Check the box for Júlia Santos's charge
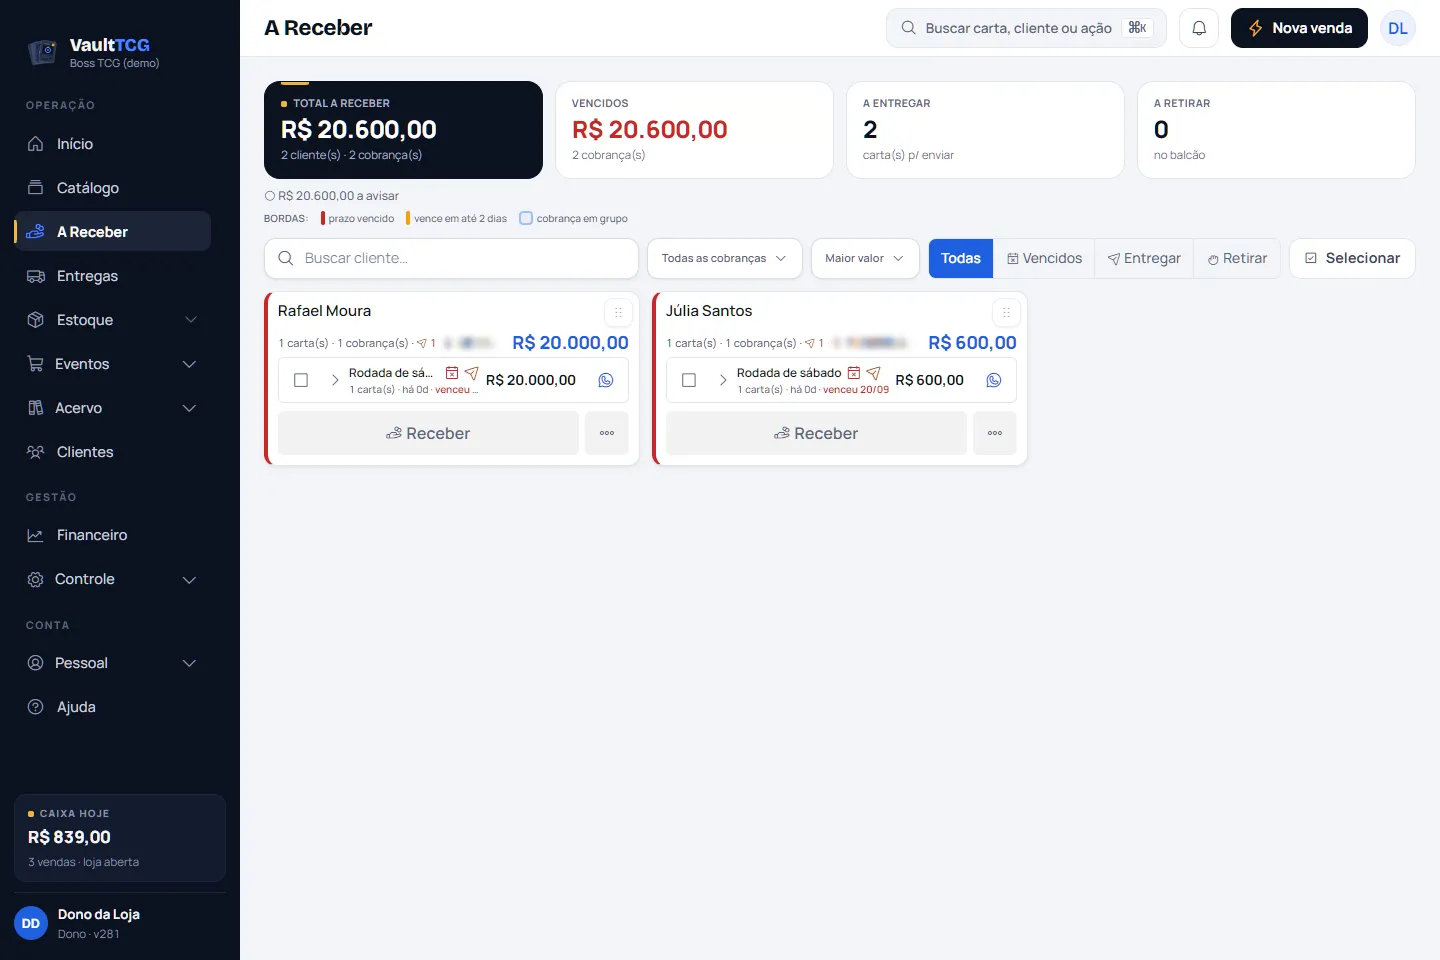The width and height of the screenshot is (1440, 960). (689, 380)
